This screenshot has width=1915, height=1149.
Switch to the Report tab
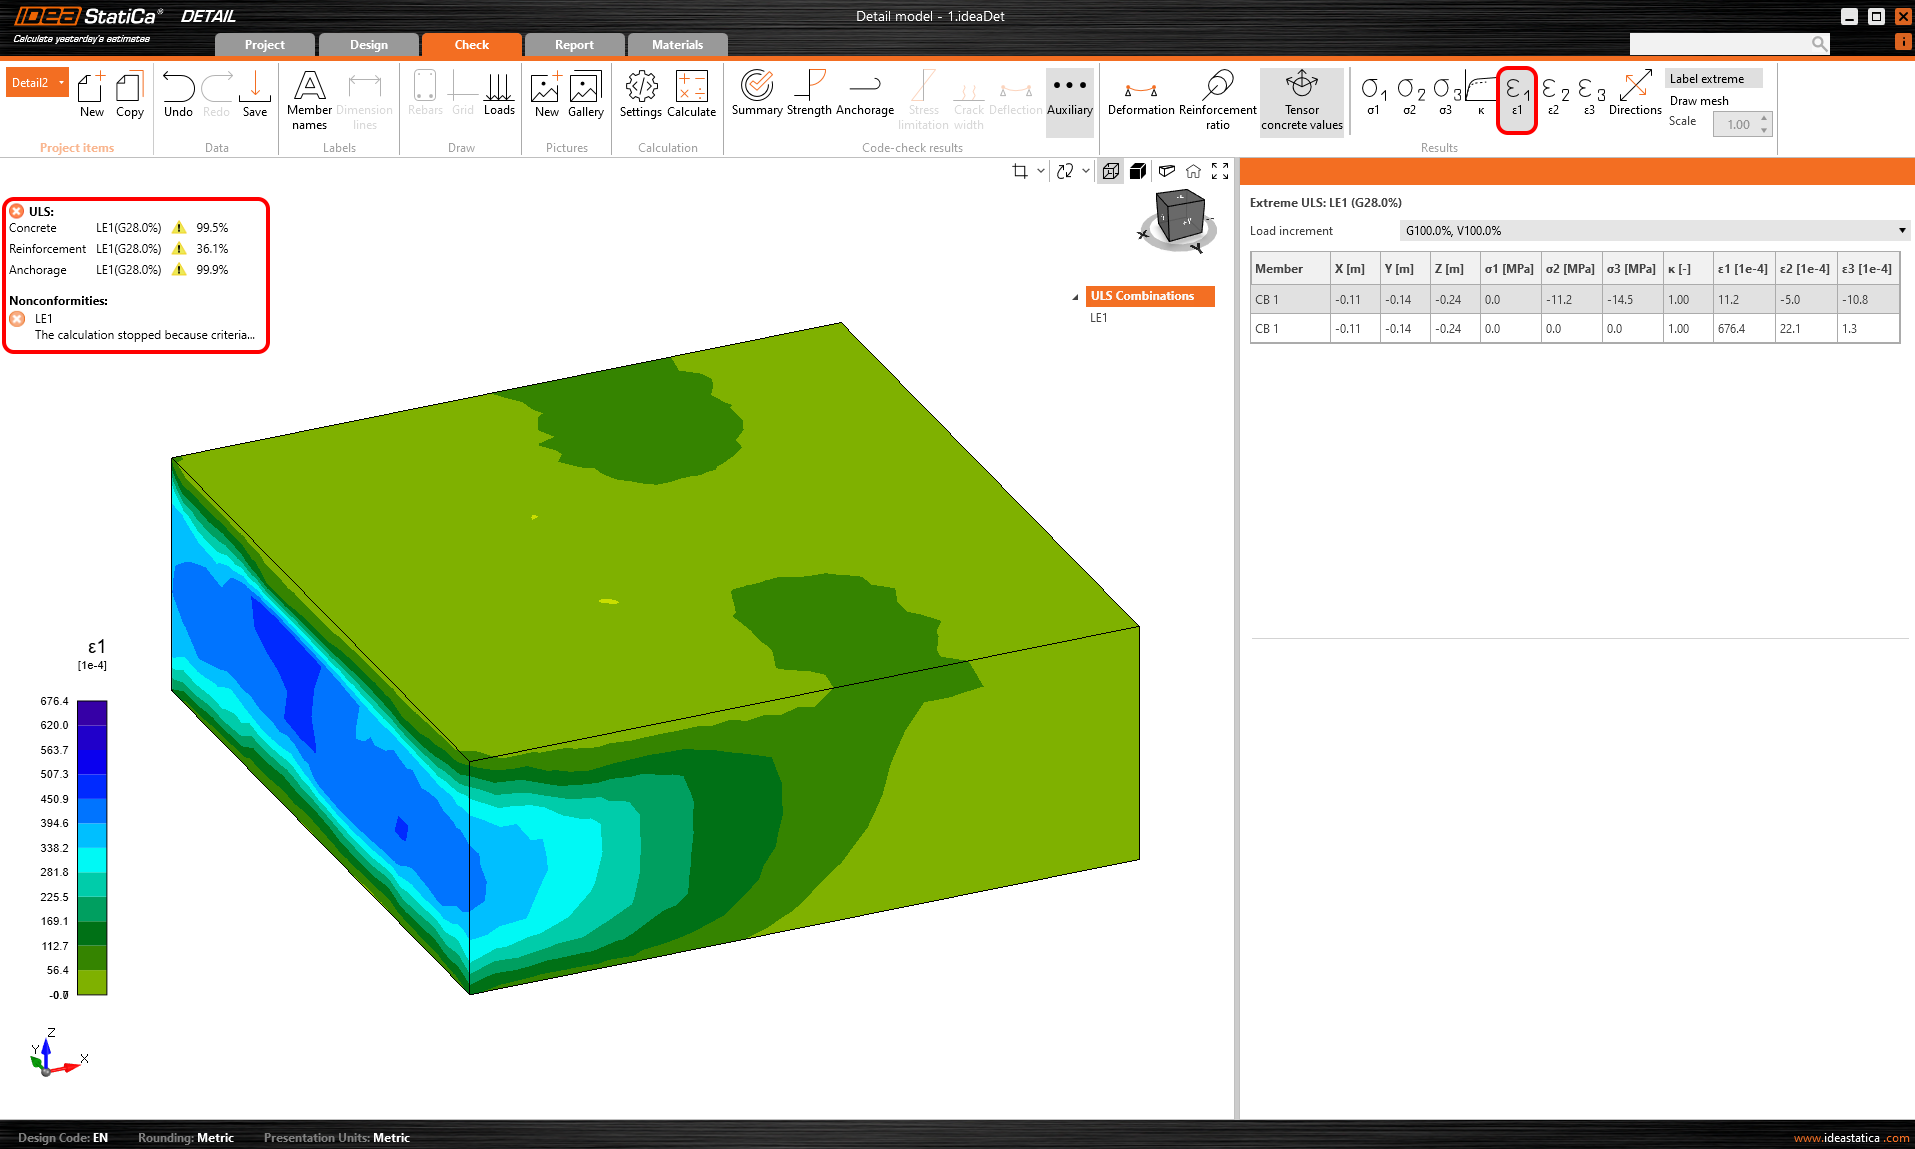[x=573, y=44]
